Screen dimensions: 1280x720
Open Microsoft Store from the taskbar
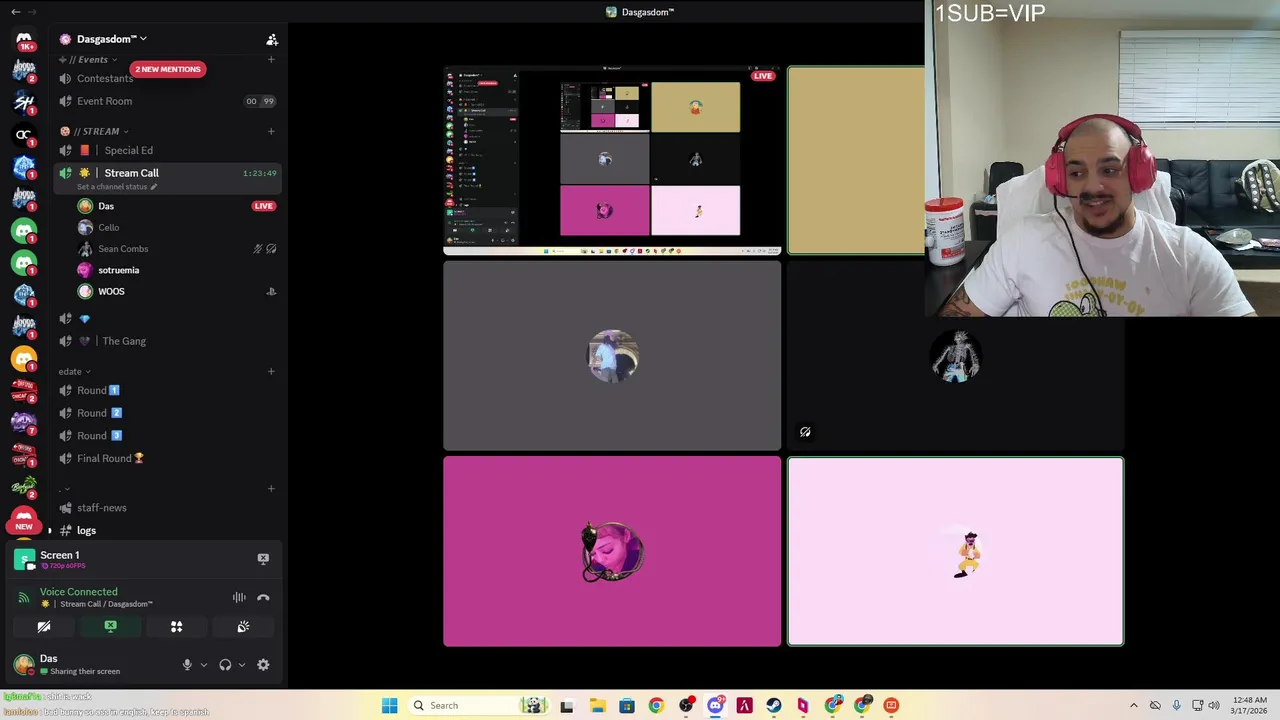[626, 705]
